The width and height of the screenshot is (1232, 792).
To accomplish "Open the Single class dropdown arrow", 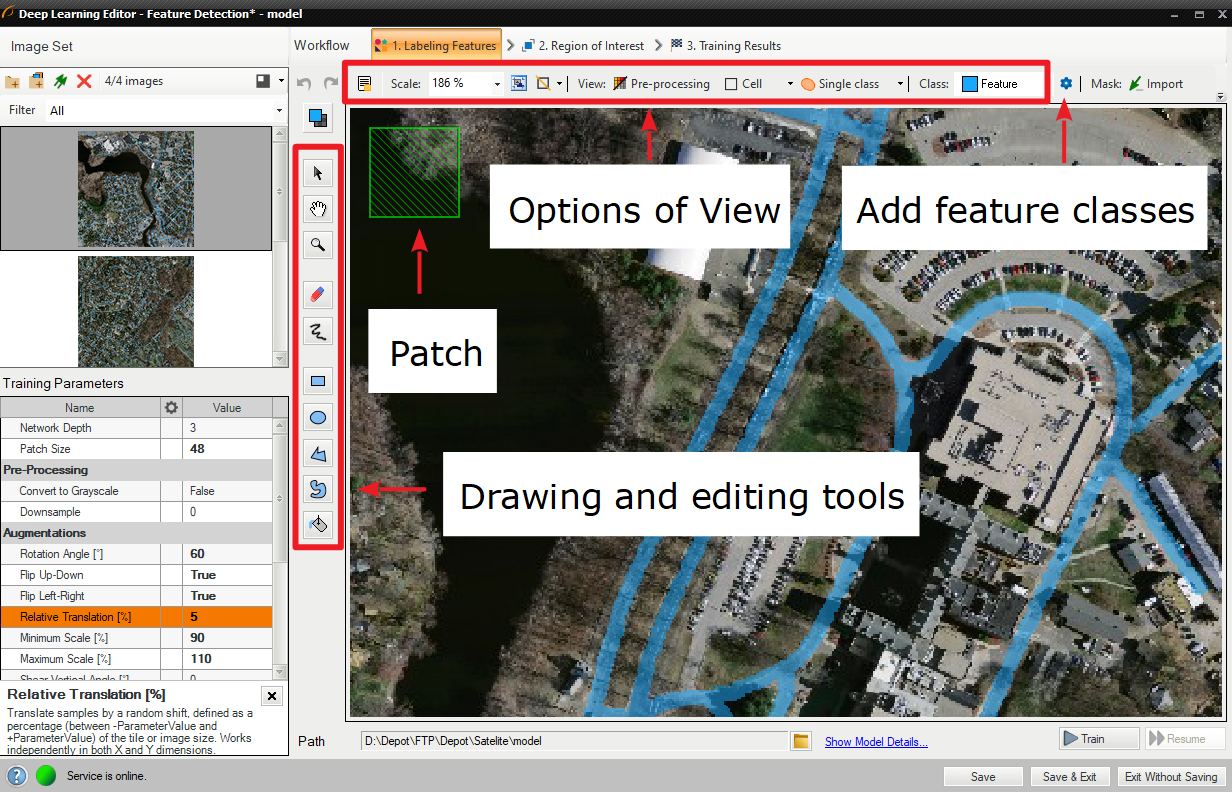I will pos(900,84).
